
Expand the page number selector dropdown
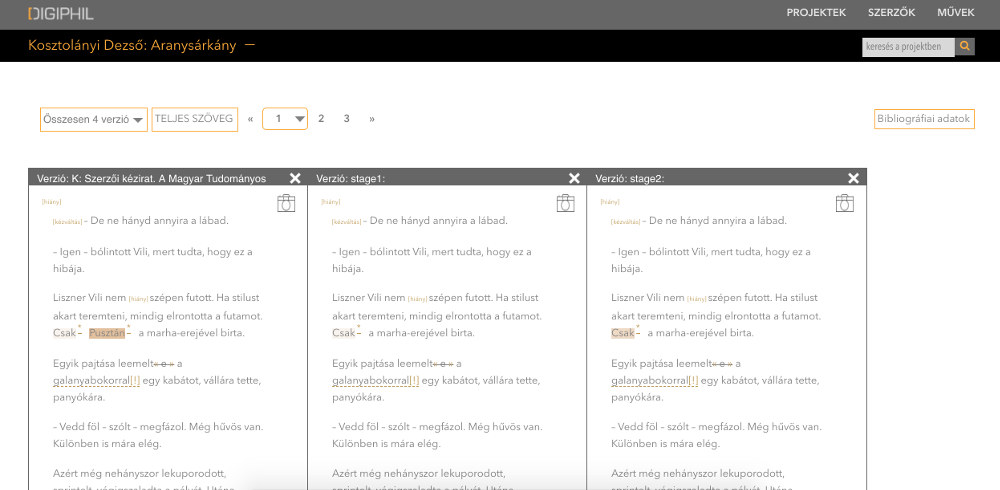point(284,119)
